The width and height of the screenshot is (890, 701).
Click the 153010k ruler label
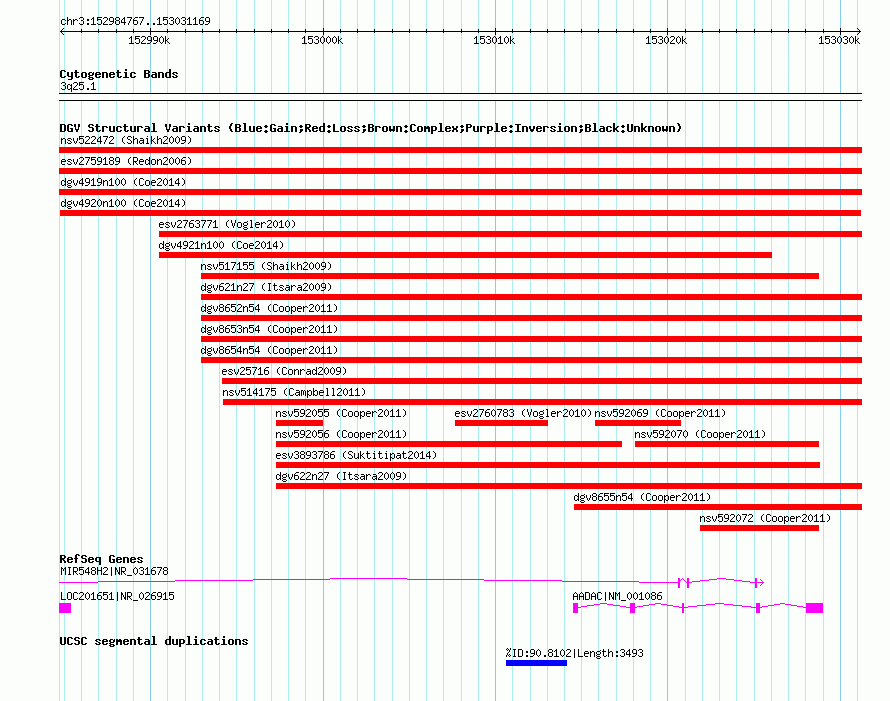tap(494, 40)
